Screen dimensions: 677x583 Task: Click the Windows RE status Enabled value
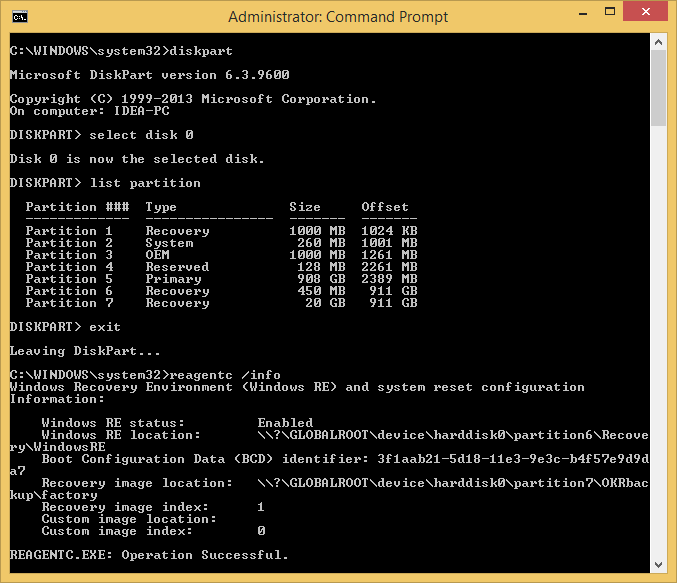[x=285, y=423]
